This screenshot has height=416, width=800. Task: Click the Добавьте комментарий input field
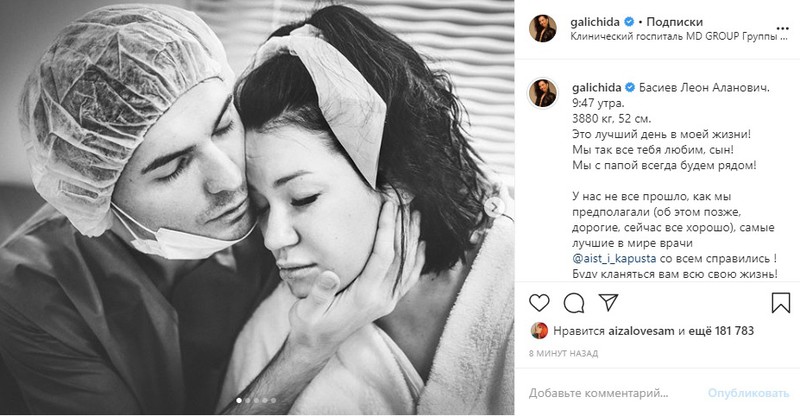coord(598,393)
